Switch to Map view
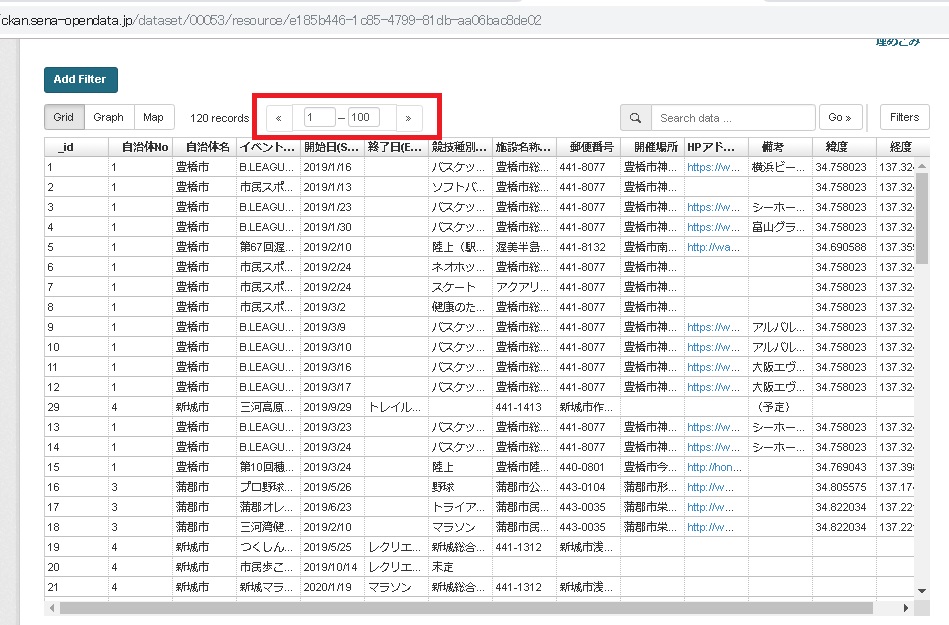The image size is (949, 625). tap(153, 117)
